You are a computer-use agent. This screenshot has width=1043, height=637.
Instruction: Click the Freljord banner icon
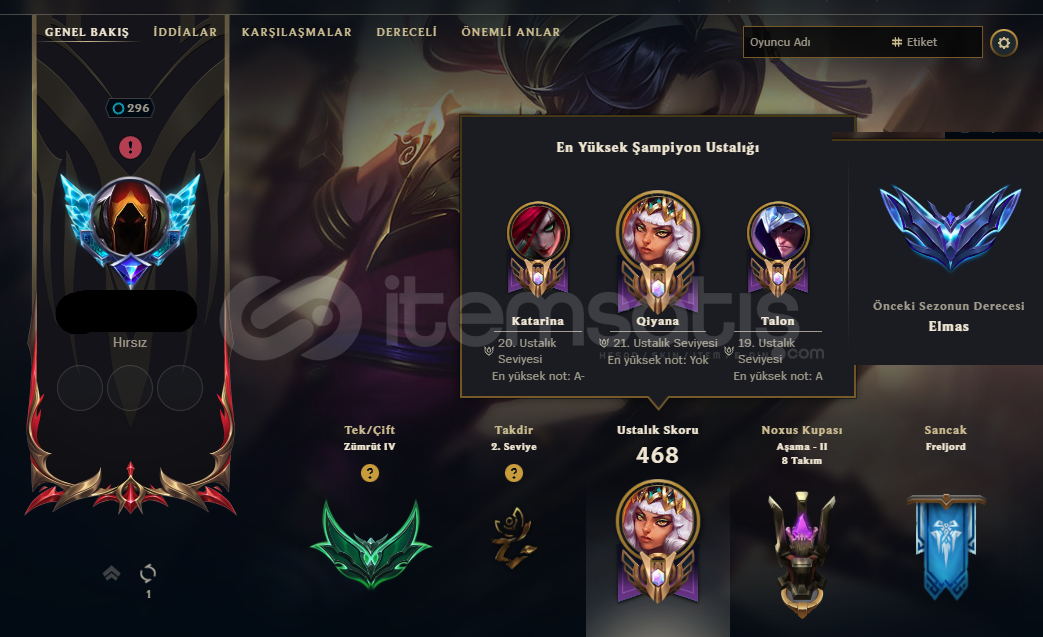[945, 547]
